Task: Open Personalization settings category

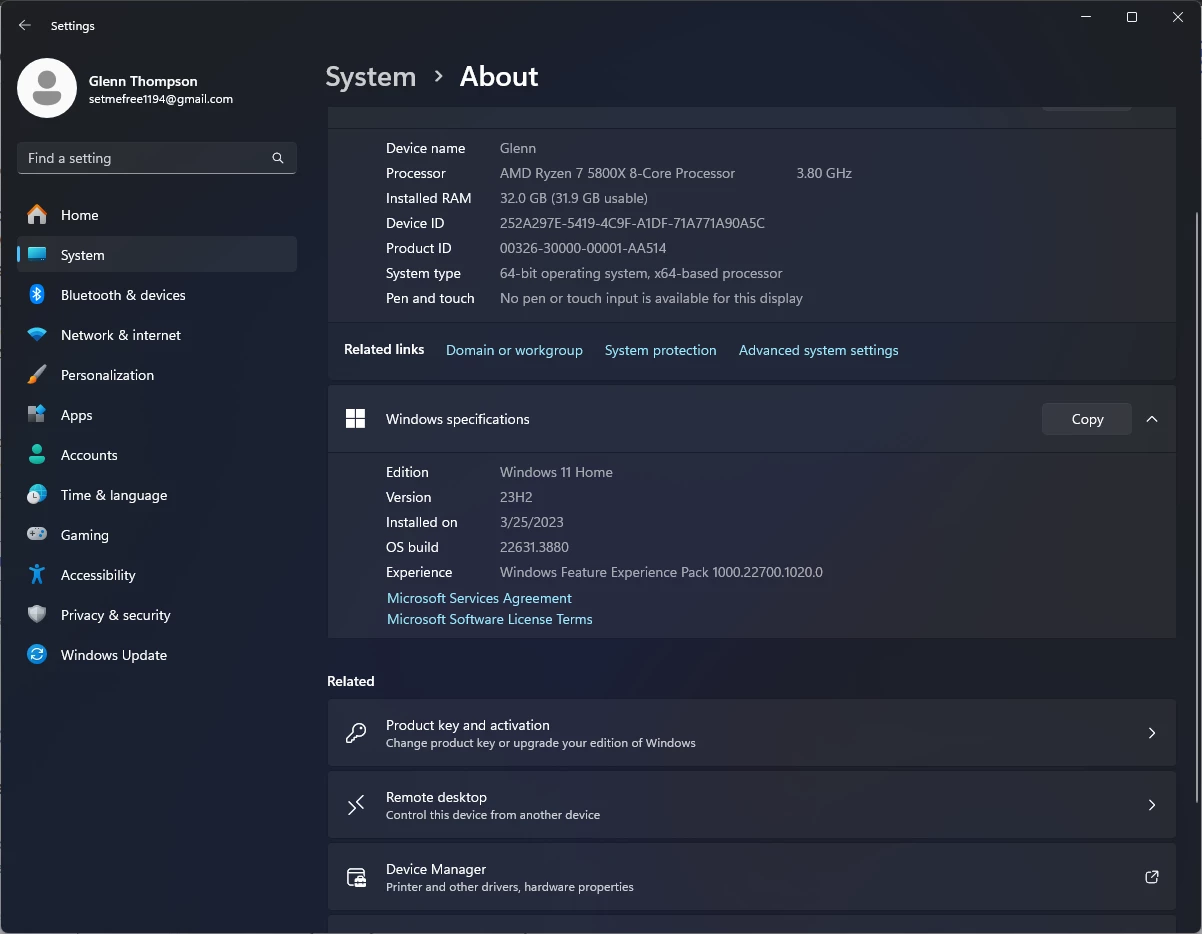Action: click(157, 375)
